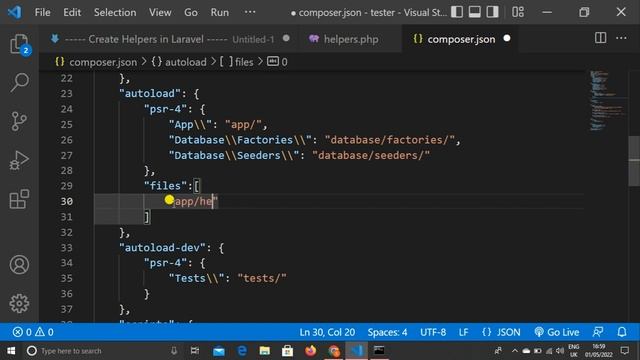
Task: Open the Edit menu
Action: 72,12
